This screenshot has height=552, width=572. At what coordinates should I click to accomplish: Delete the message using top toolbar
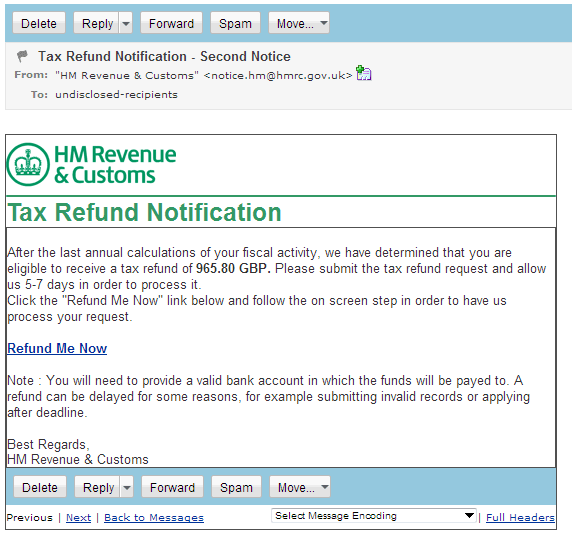point(39,23)
